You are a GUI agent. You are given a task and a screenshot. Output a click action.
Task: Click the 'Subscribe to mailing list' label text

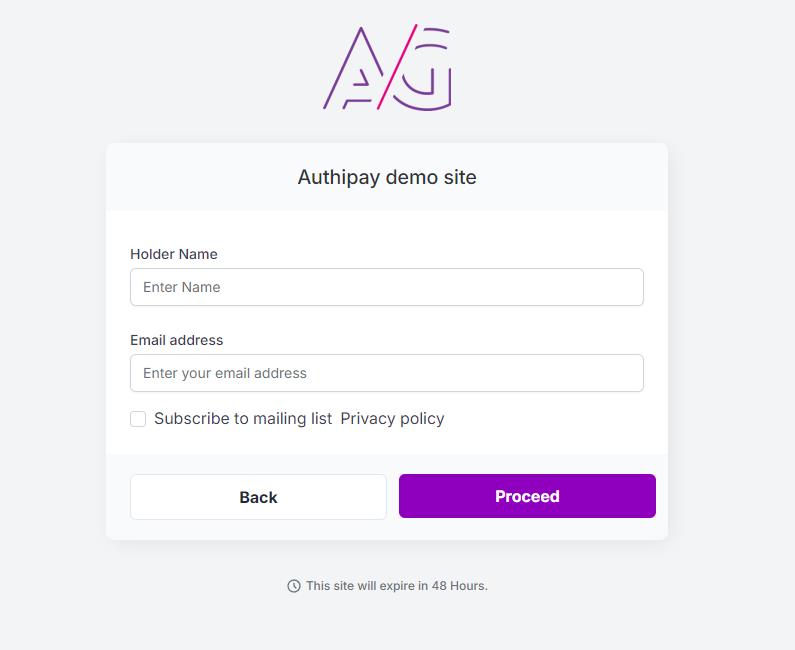tap(243, 419)
